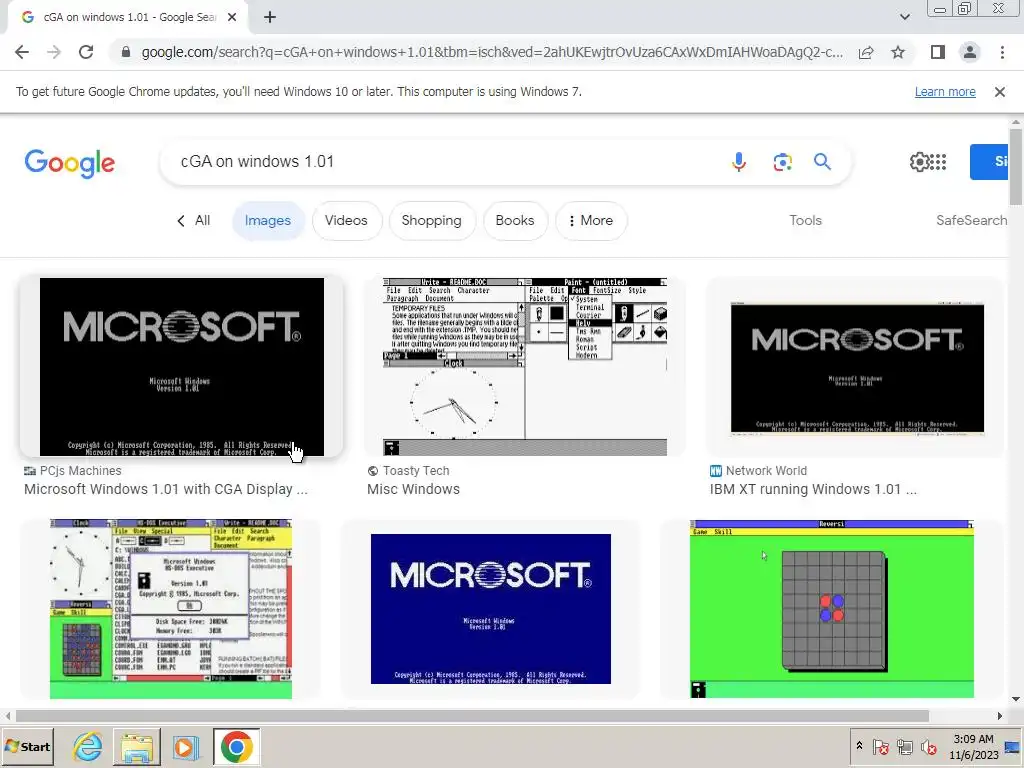Share this page from address bar
The image size is (1024, 768).
pos(866,52)
